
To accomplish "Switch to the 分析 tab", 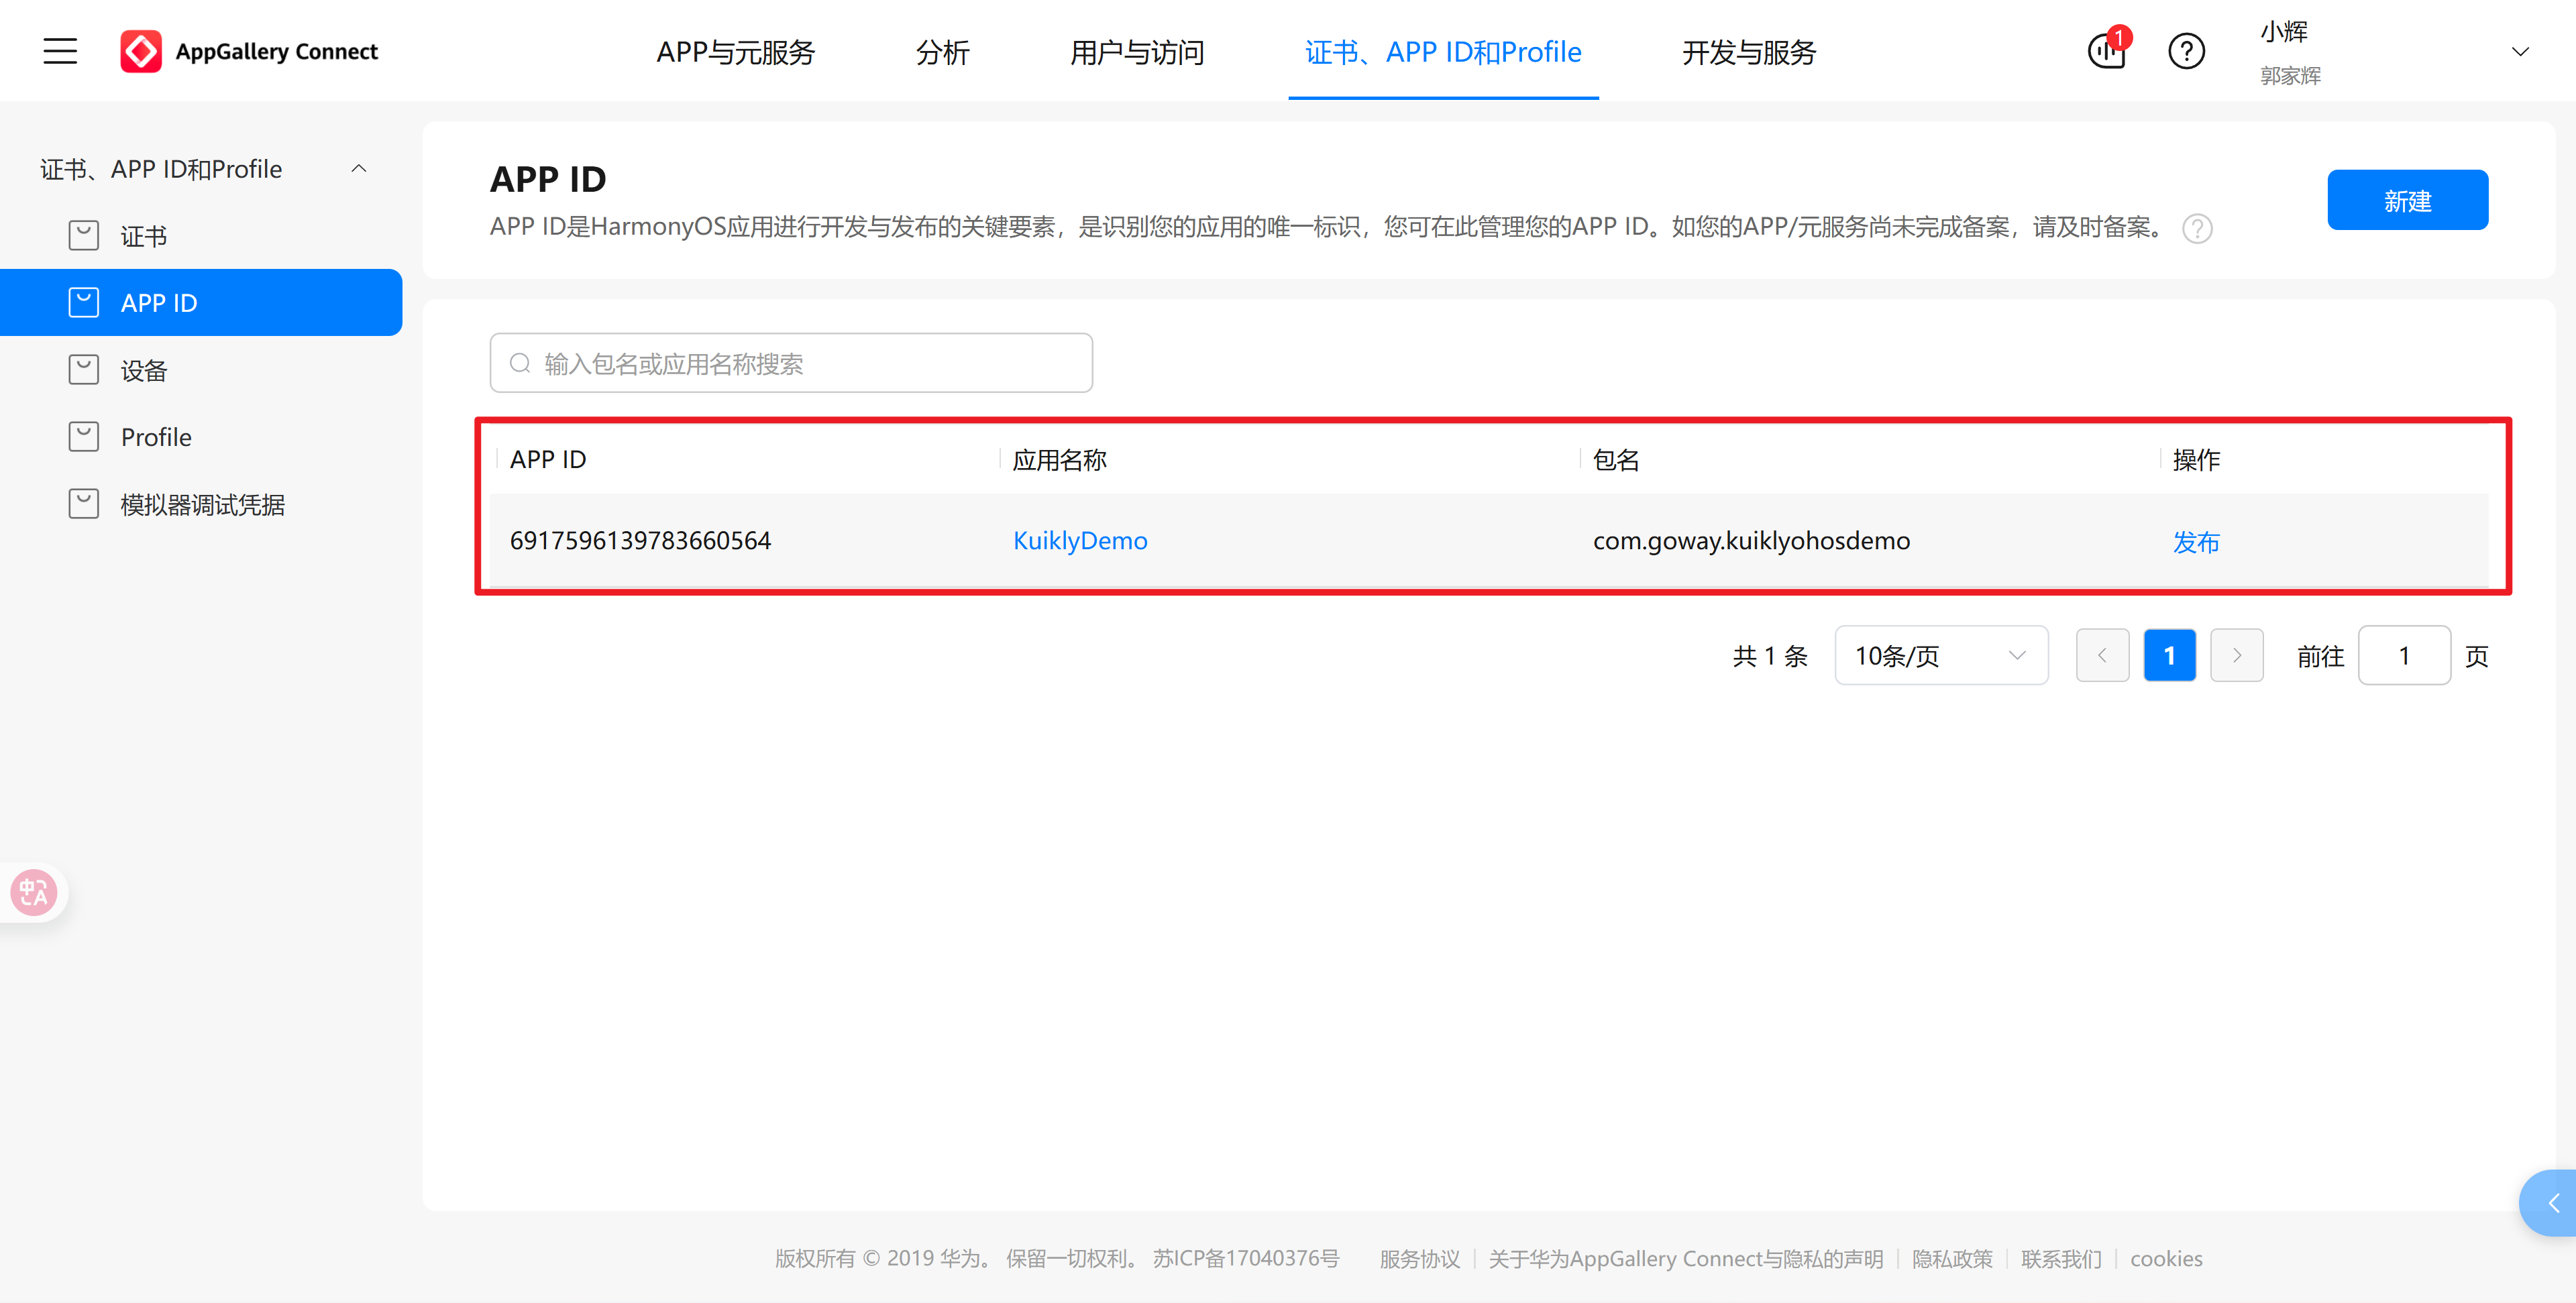I will click(x=941, y=53).
